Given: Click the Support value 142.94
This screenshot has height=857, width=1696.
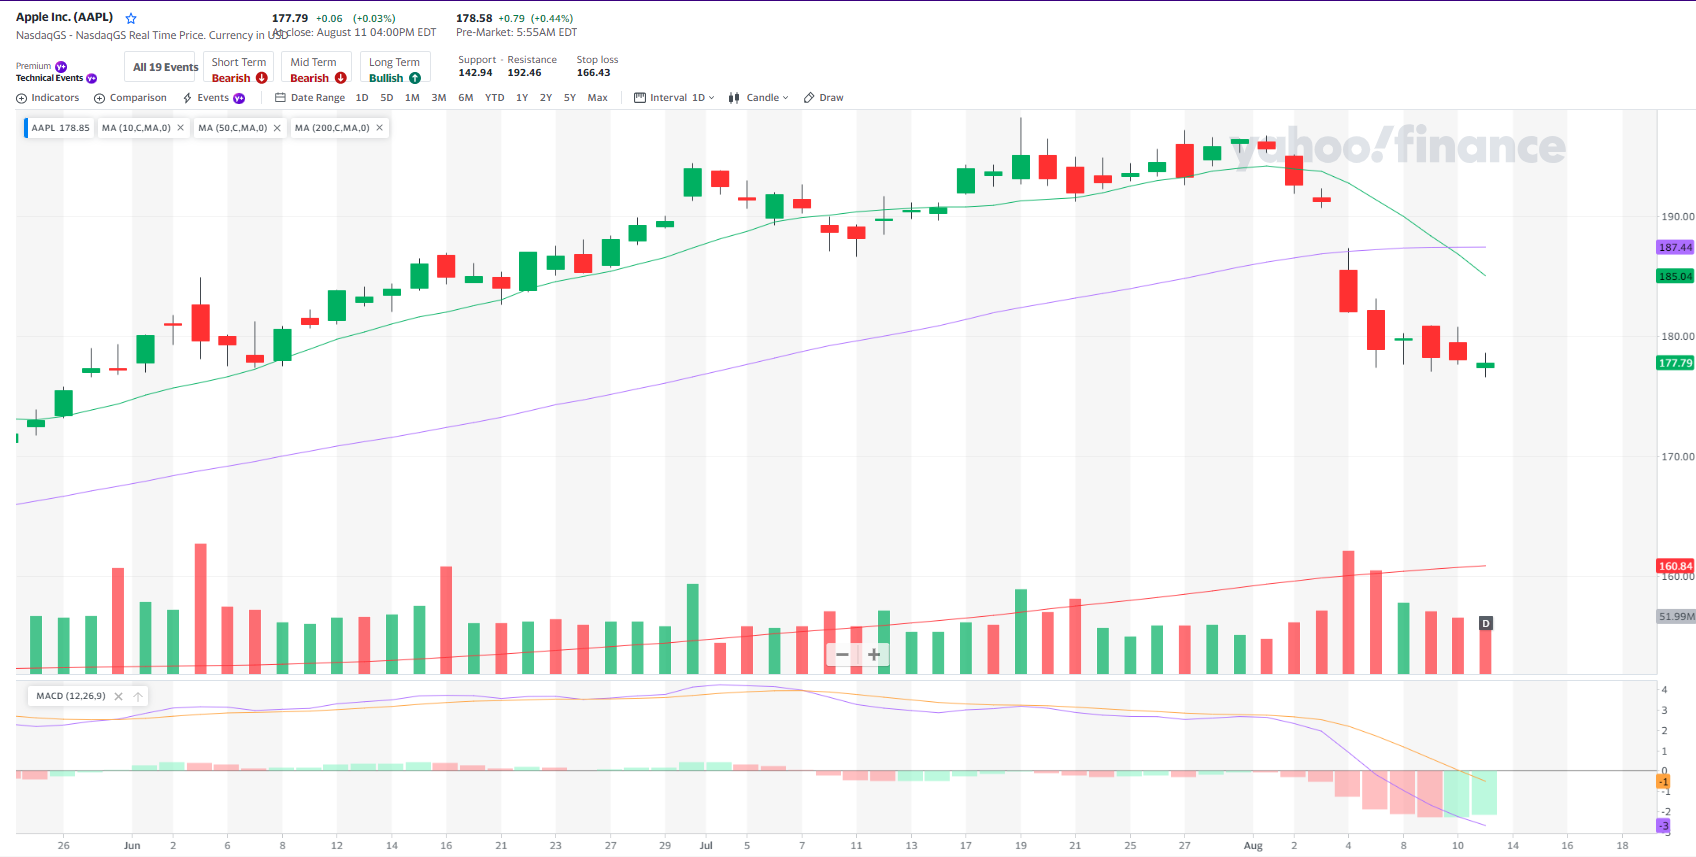Looking at the screenshot, I should (x=475, y=73).
